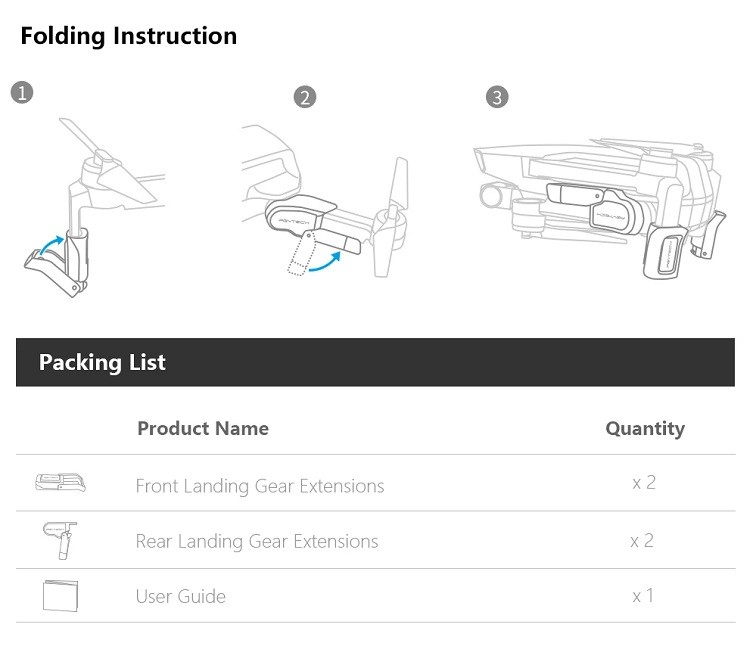Click the Front Landing Gear Extensions icon
750x646 pixels.
click(60, 482)
